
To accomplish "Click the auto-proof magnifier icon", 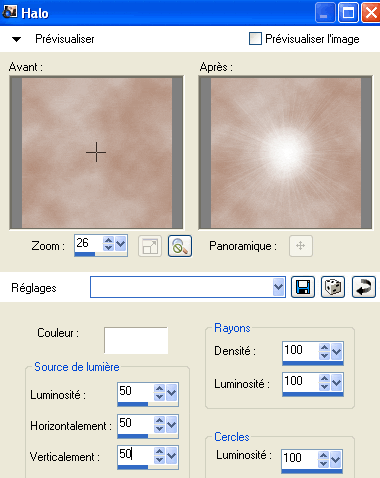I will point(180,246).
